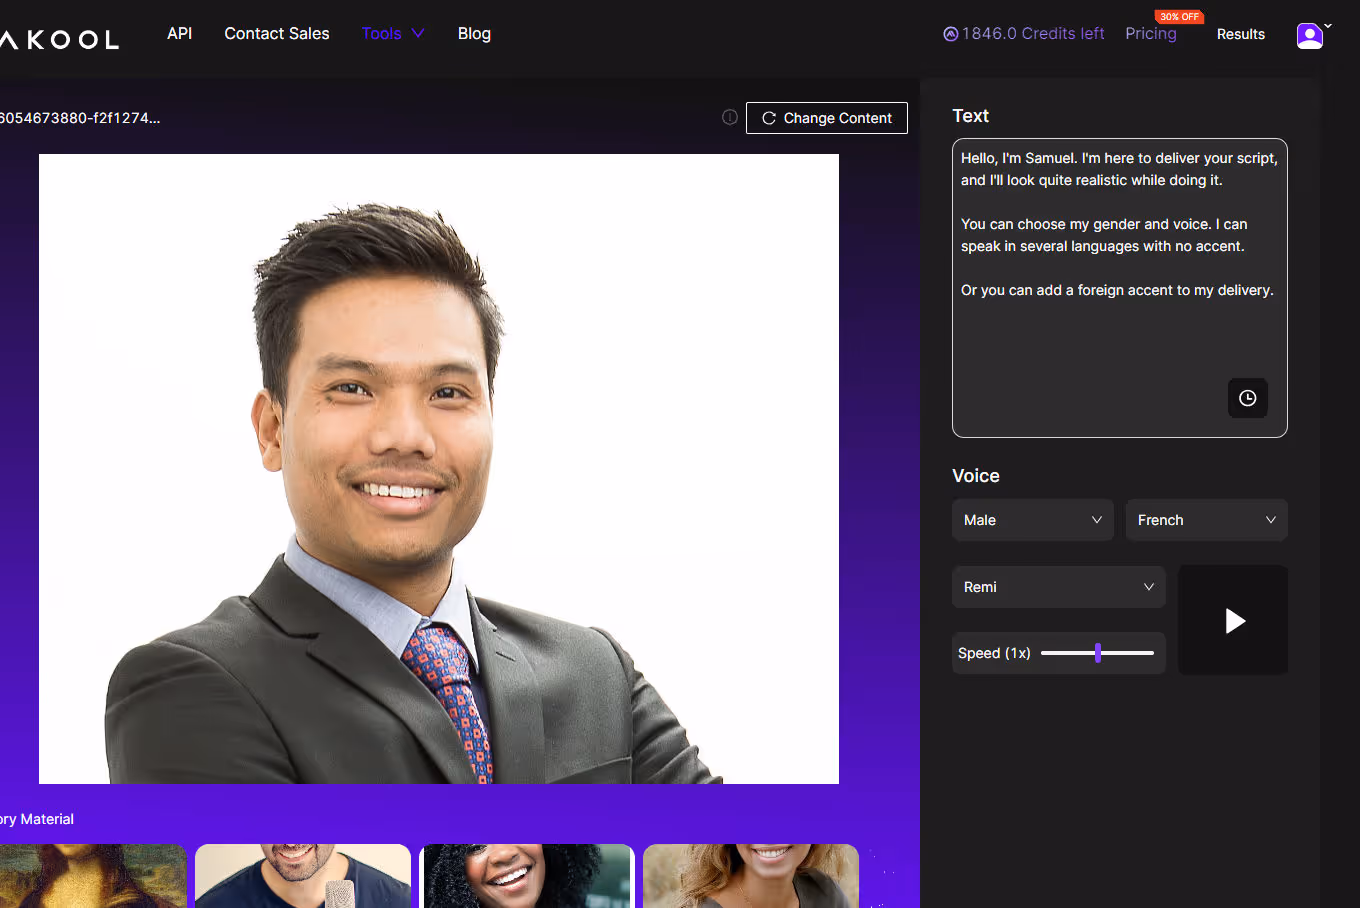Screen dimensions: 1360x908
Task: Click the Text section heading
Action: [x=970, y=116]
